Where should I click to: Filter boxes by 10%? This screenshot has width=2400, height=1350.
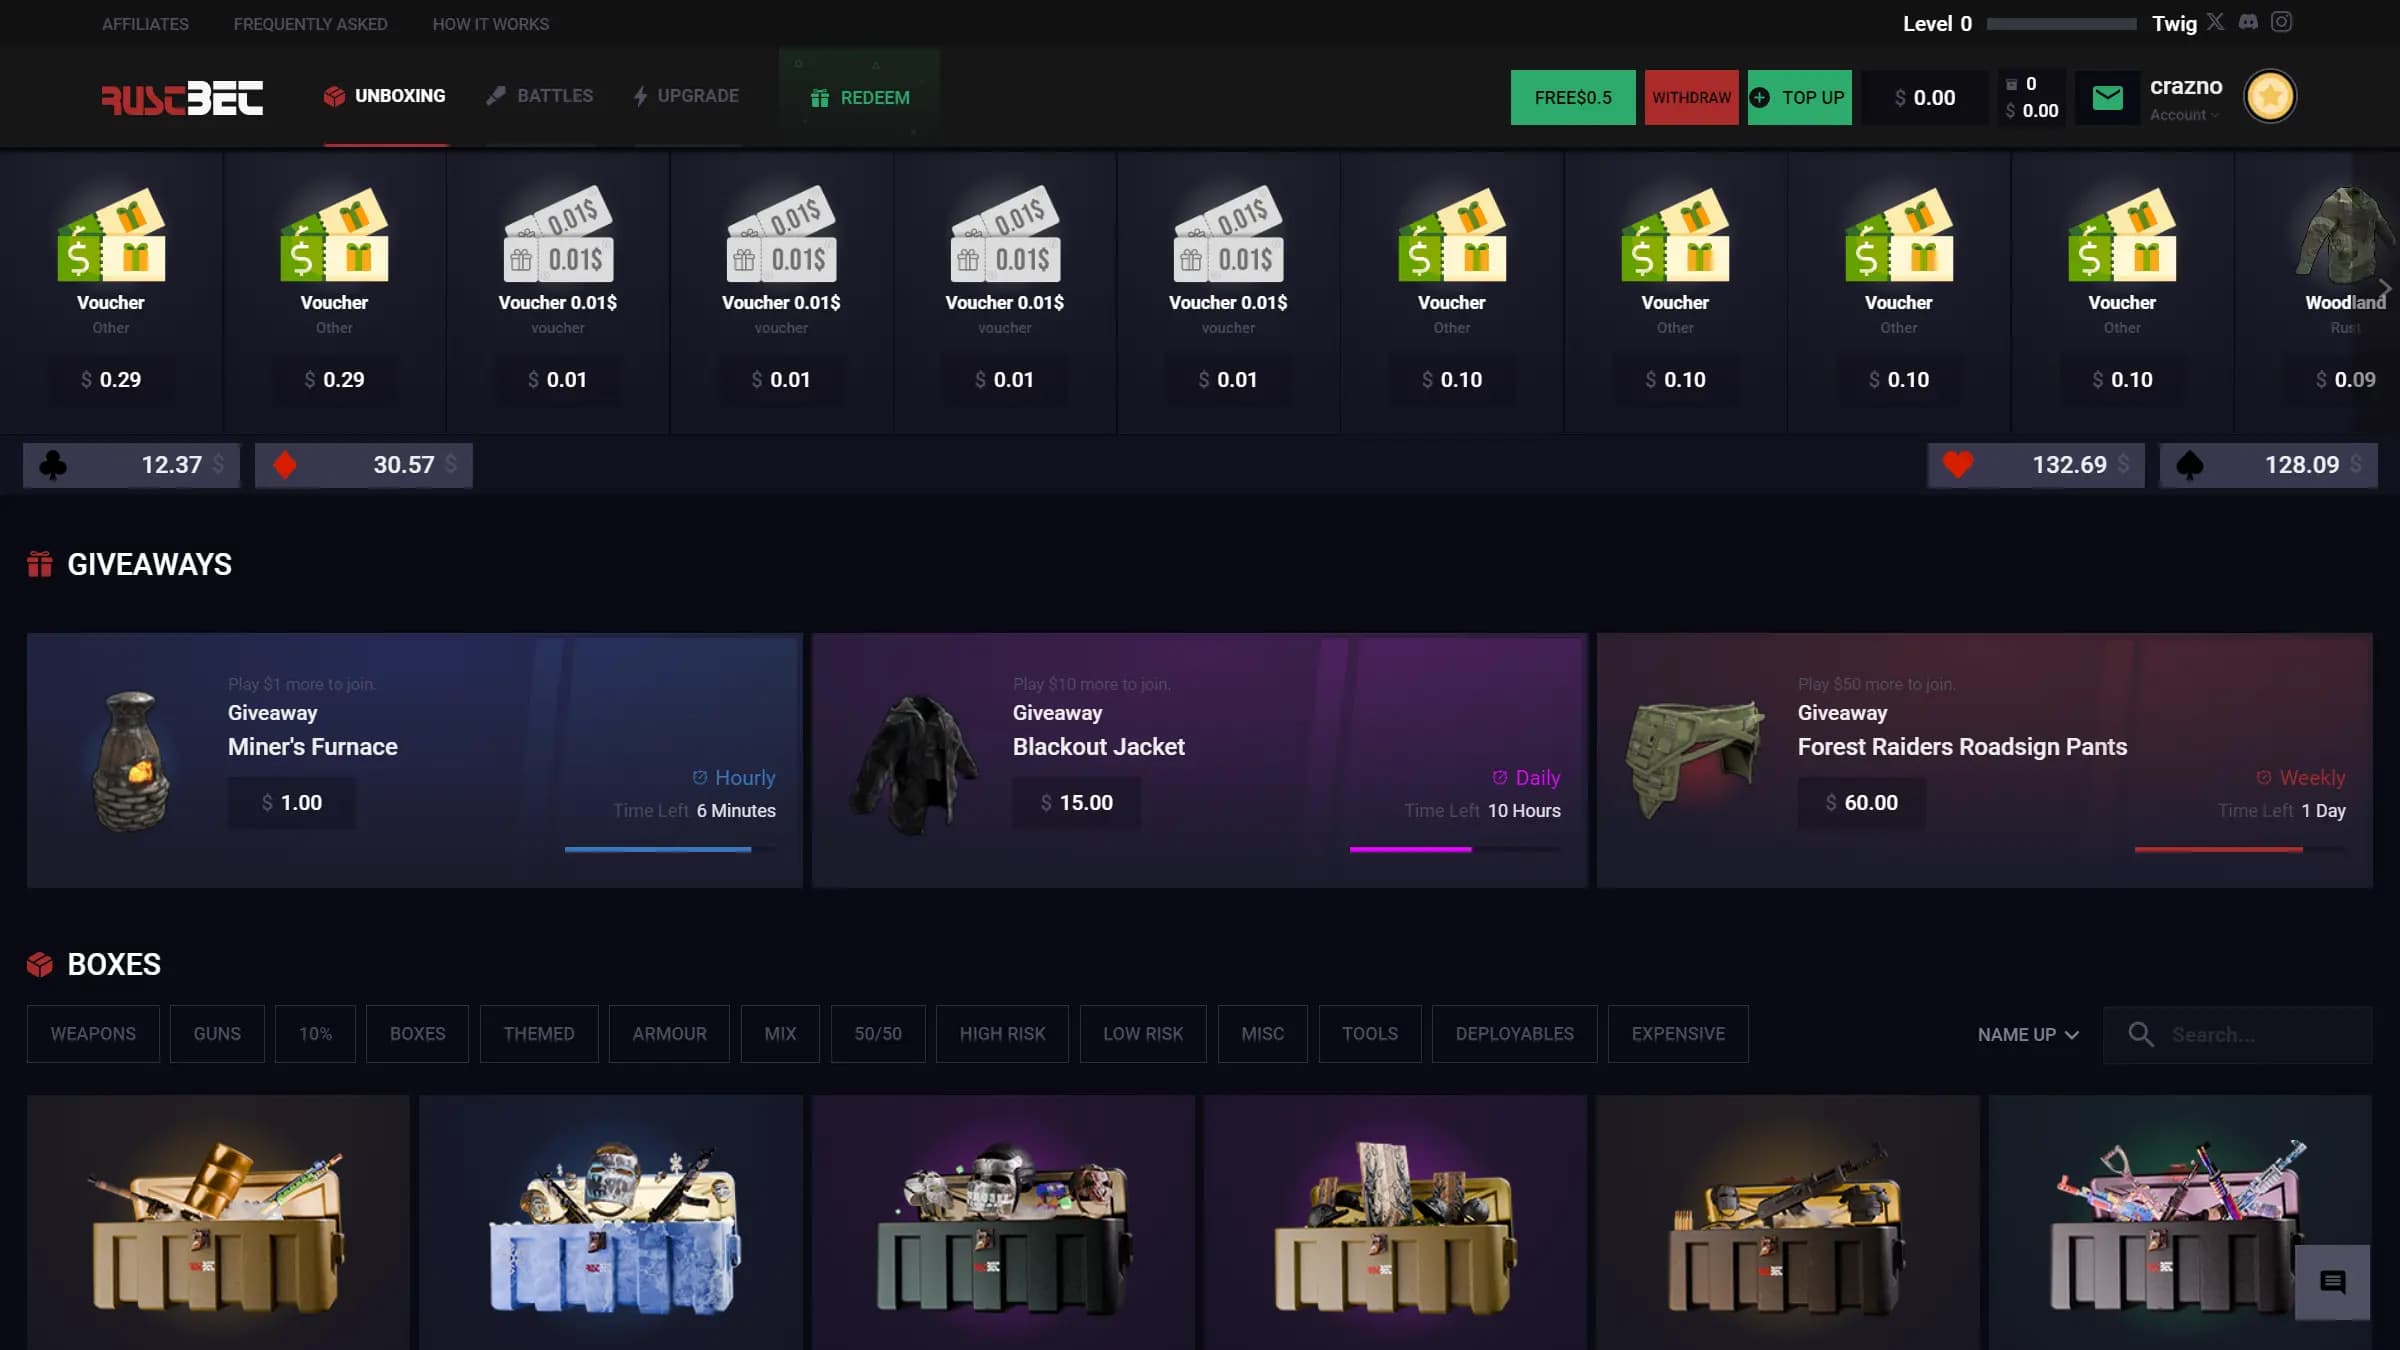click(x=315, y=1034)
